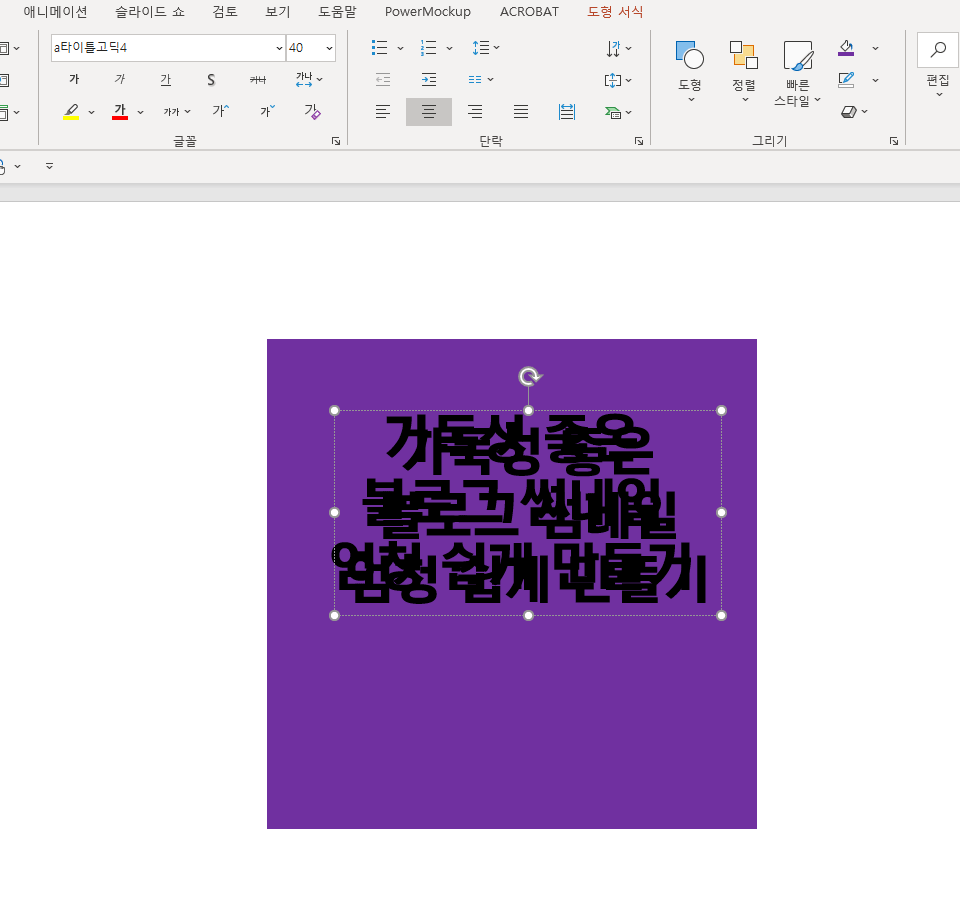Switch to Animations tab
Viewport: 960px width, 913px height.
(x=56, y=12)
